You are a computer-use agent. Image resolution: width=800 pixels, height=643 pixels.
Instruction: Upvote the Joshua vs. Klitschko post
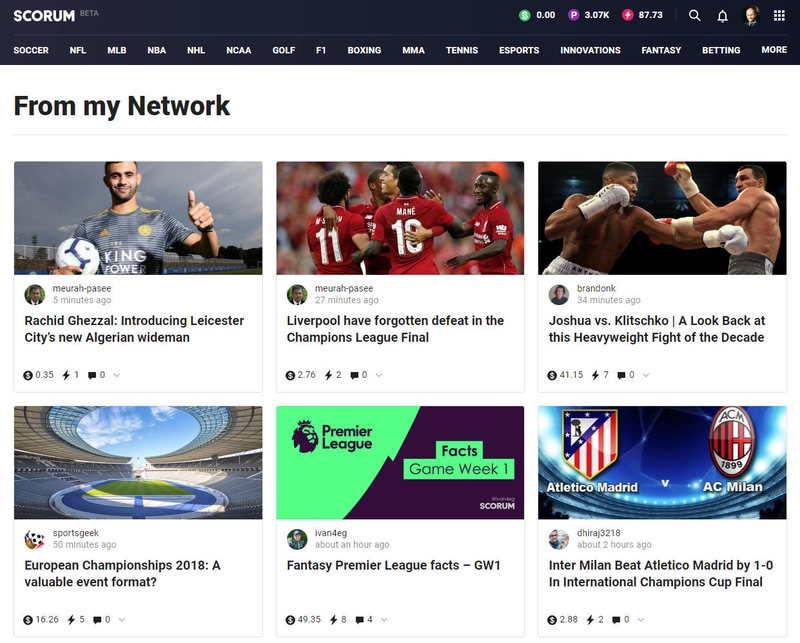tap(595, 375)
